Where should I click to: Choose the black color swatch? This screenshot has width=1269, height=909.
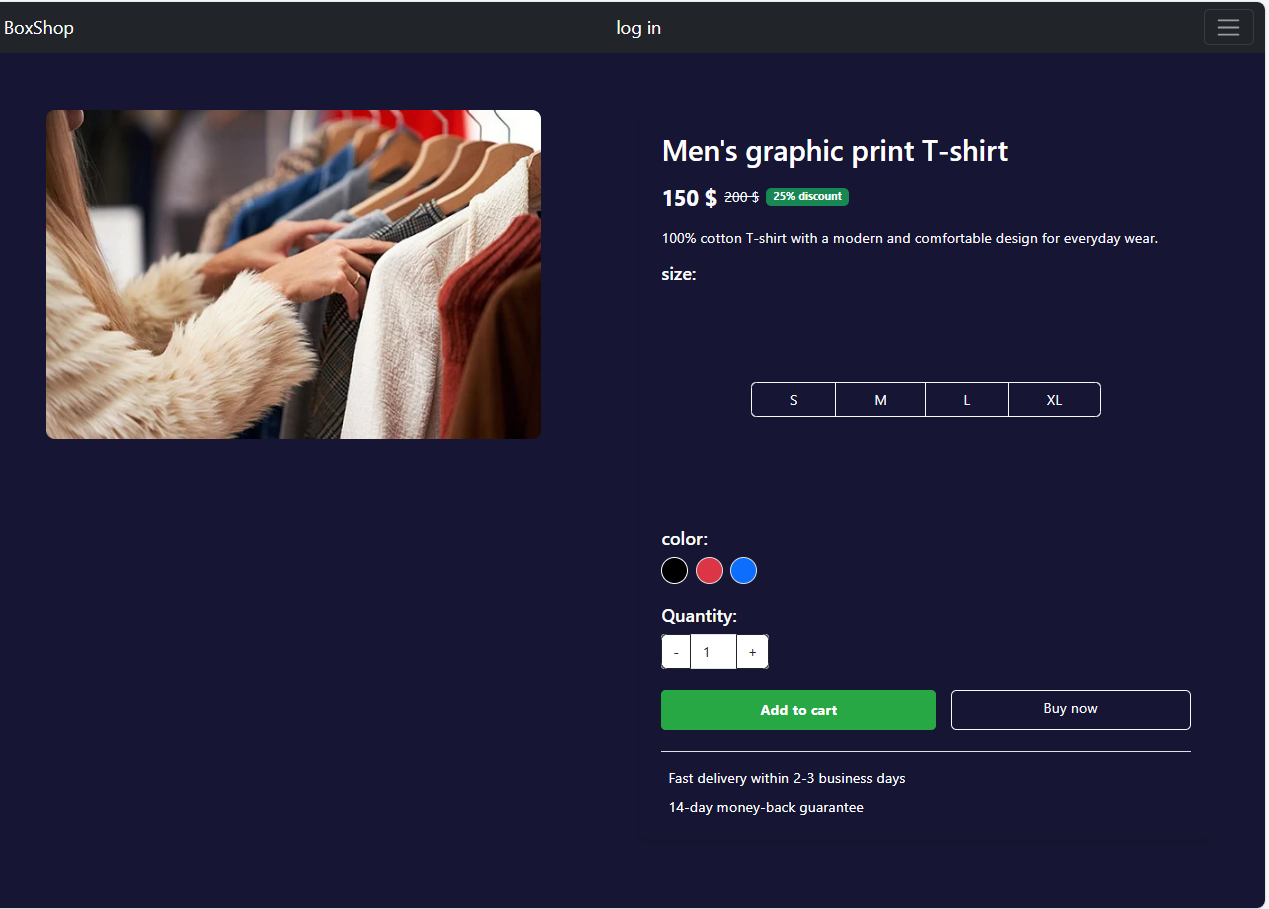675,570
